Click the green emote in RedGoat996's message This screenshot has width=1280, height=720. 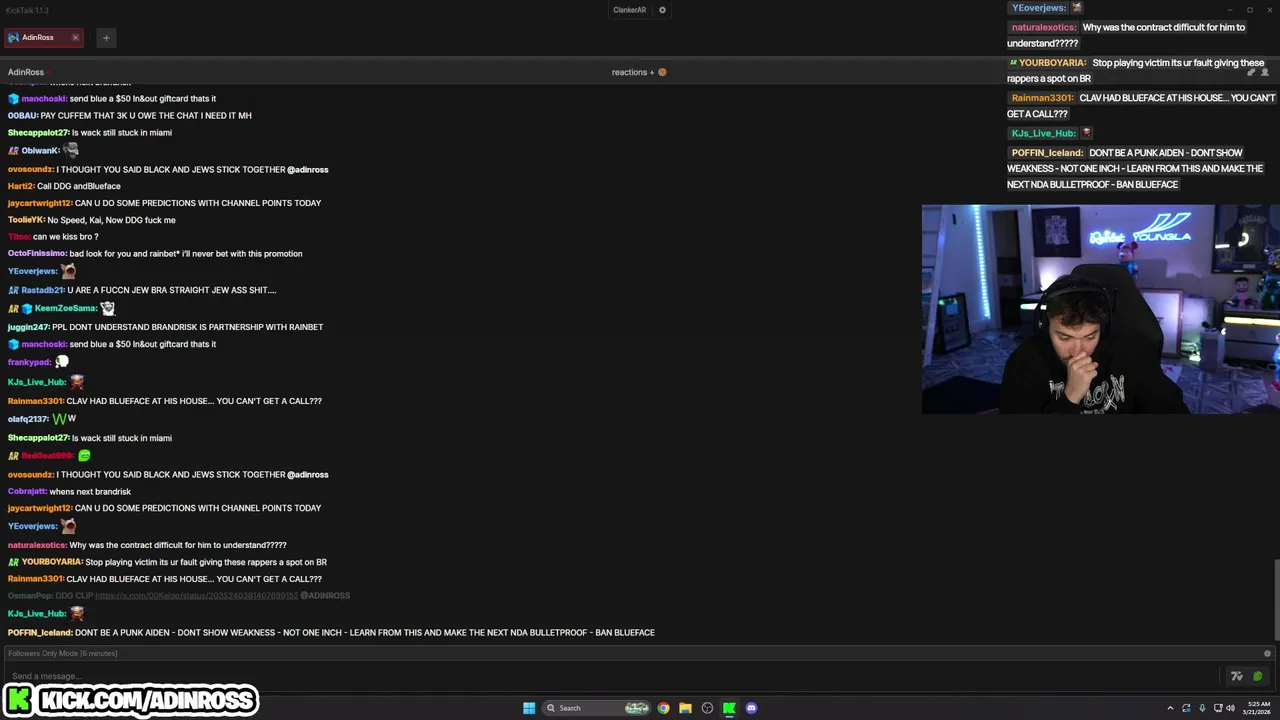pos(84,455)
